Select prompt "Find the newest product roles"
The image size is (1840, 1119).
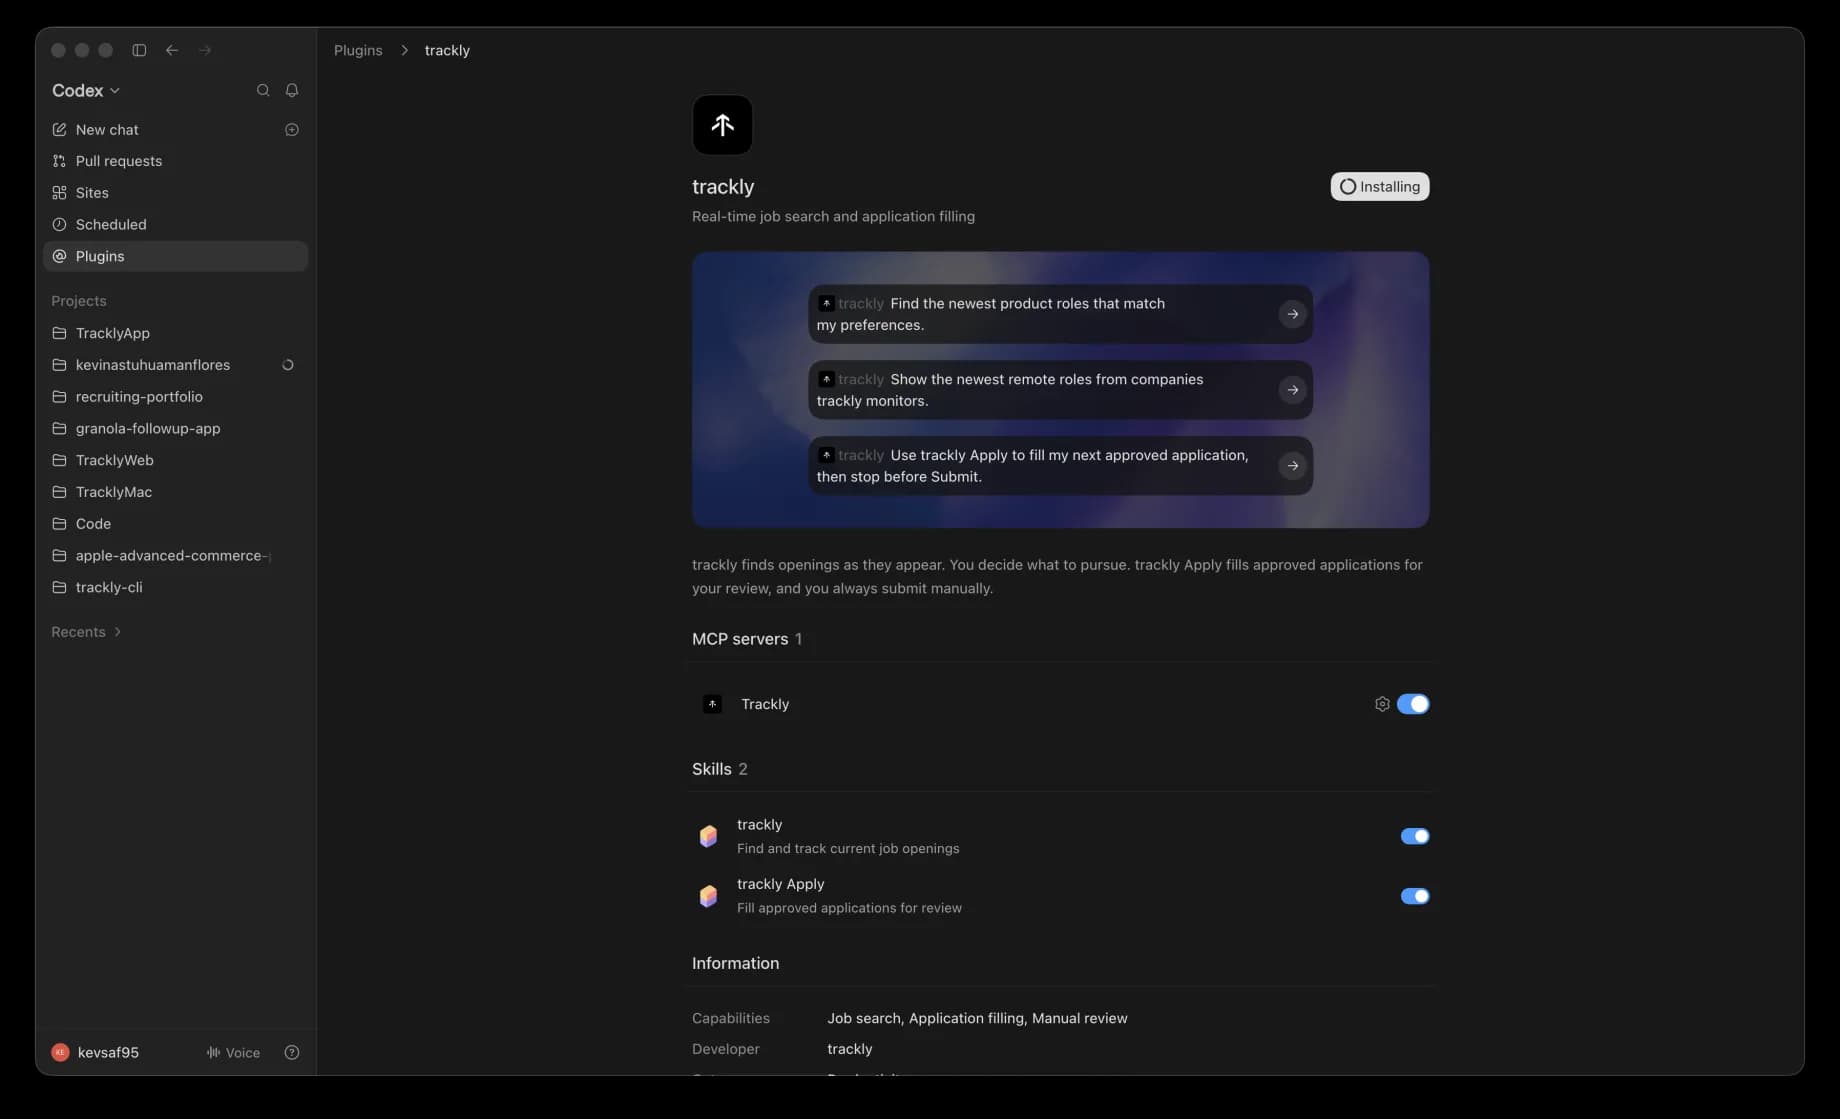click(1060, 314)
